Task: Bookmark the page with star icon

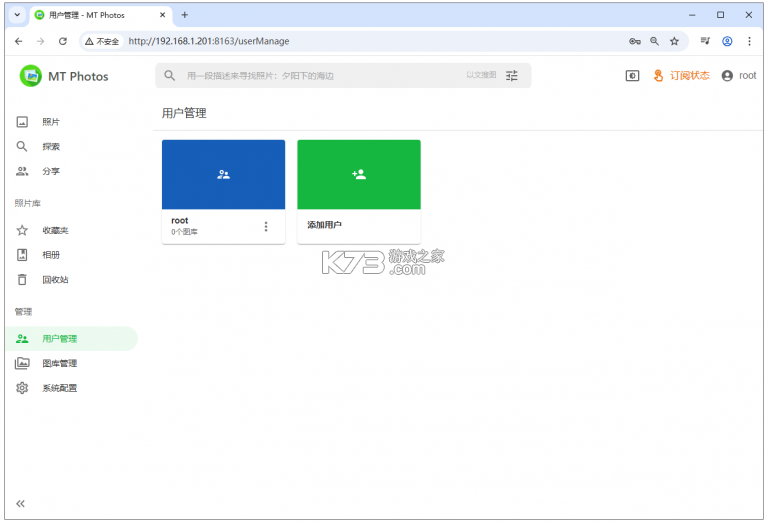Action: coord(674,41)
